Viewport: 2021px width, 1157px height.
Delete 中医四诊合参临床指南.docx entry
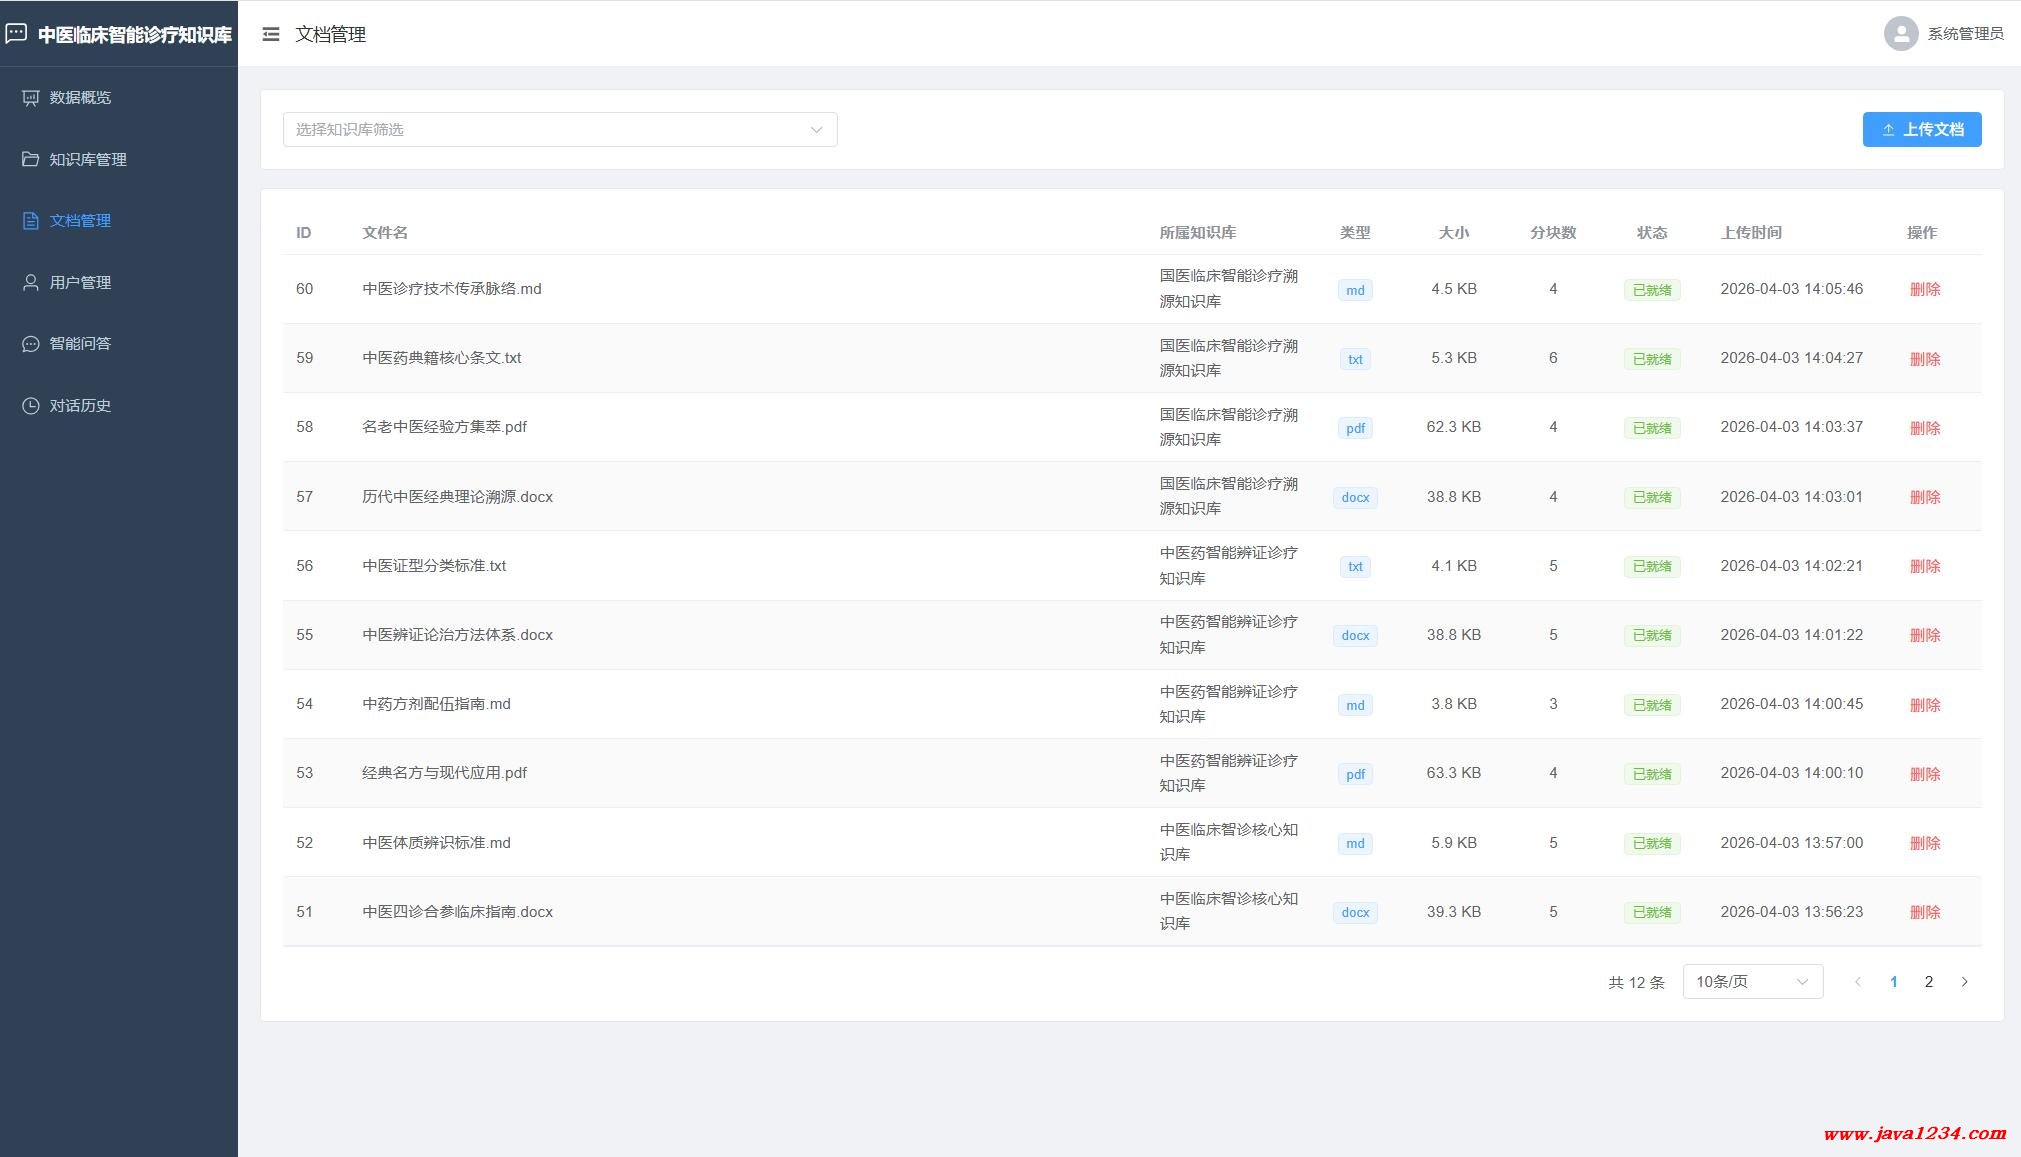tap(1924, 912)
